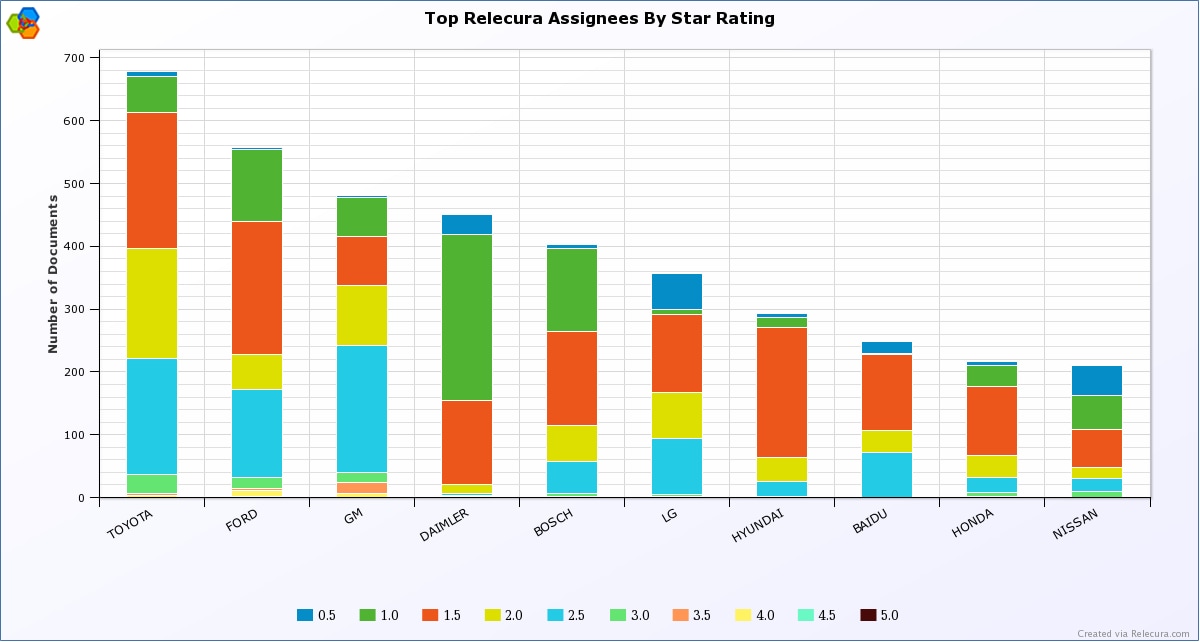Viewport: 1200px width, 642px height.
Task: Click Honda's orange 1.5-star bar segment
Action: point(992,421)
